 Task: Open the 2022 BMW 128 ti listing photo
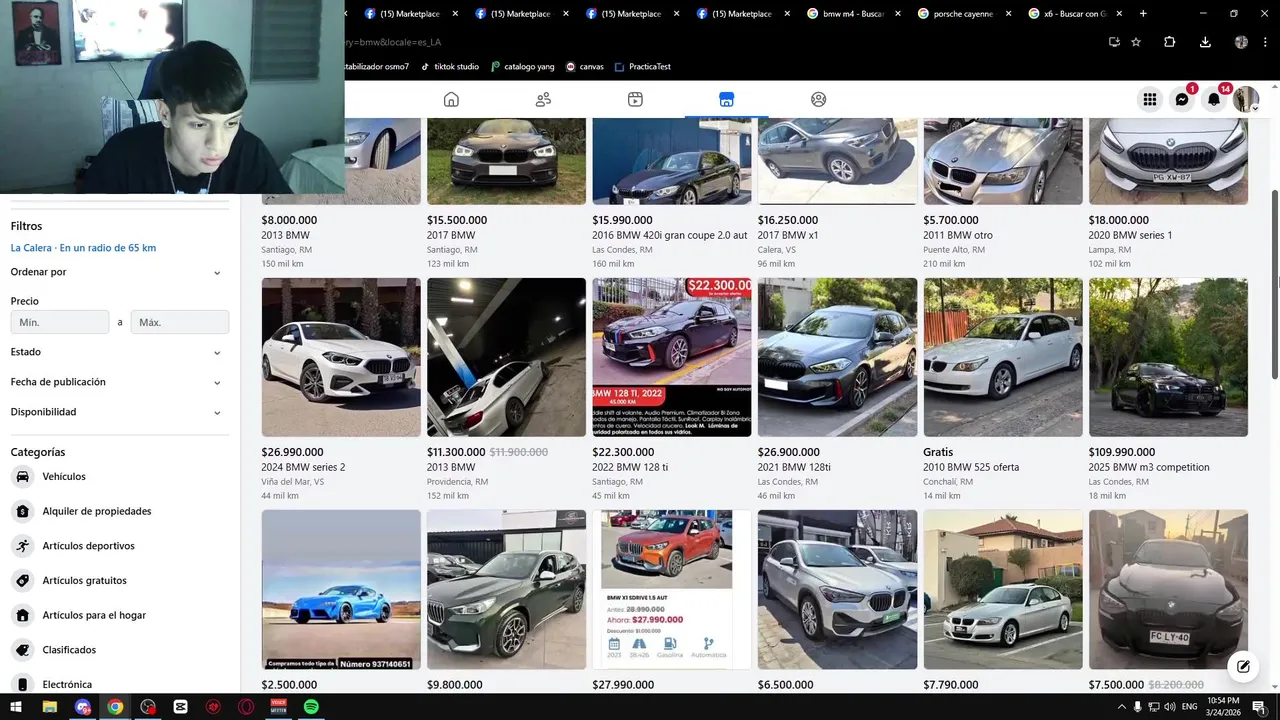tap(672, 357)
